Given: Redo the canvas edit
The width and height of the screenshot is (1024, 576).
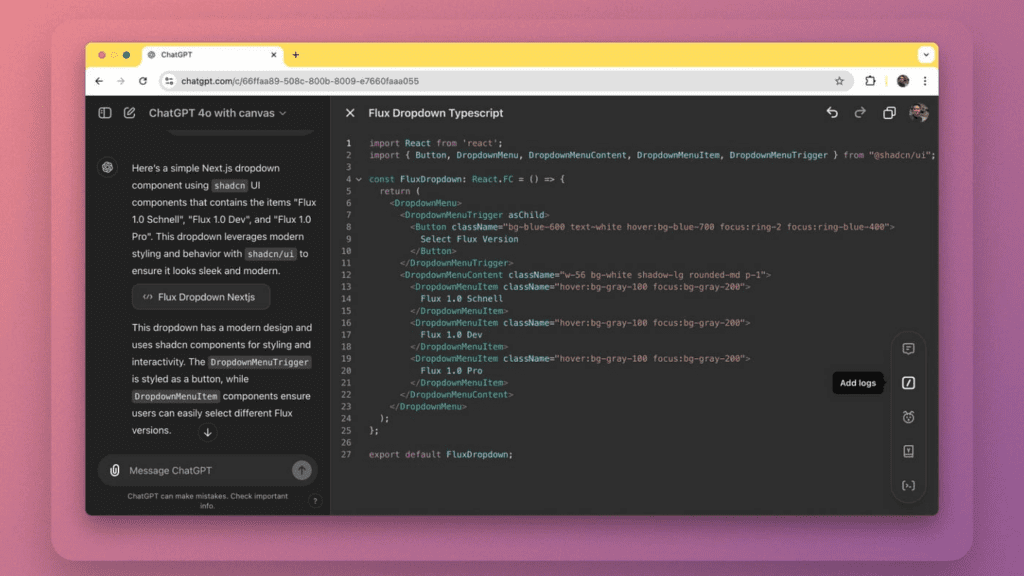Looking at the screenshot, I should click(x=860, y=113).
